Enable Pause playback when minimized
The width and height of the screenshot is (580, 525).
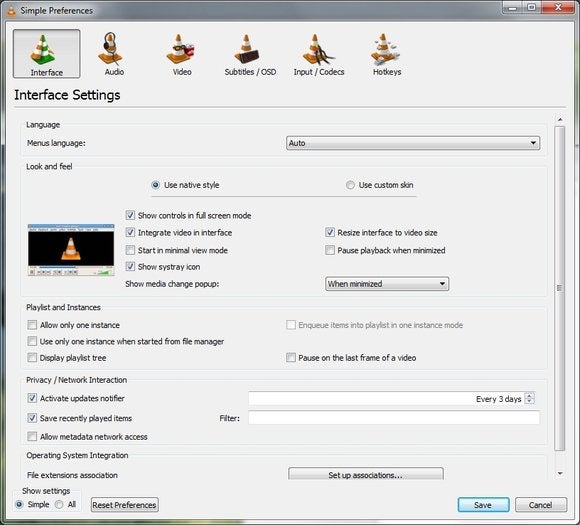click(330, 250)
